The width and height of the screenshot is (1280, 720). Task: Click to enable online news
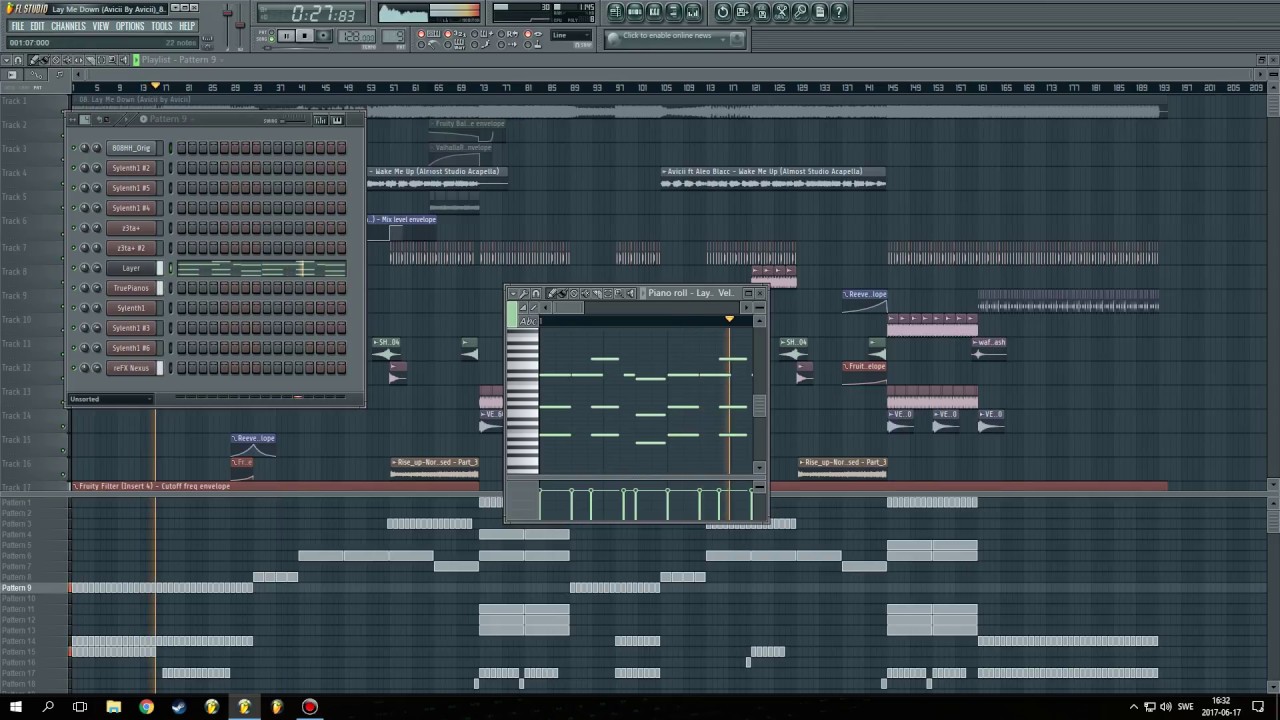click(667, 36)
